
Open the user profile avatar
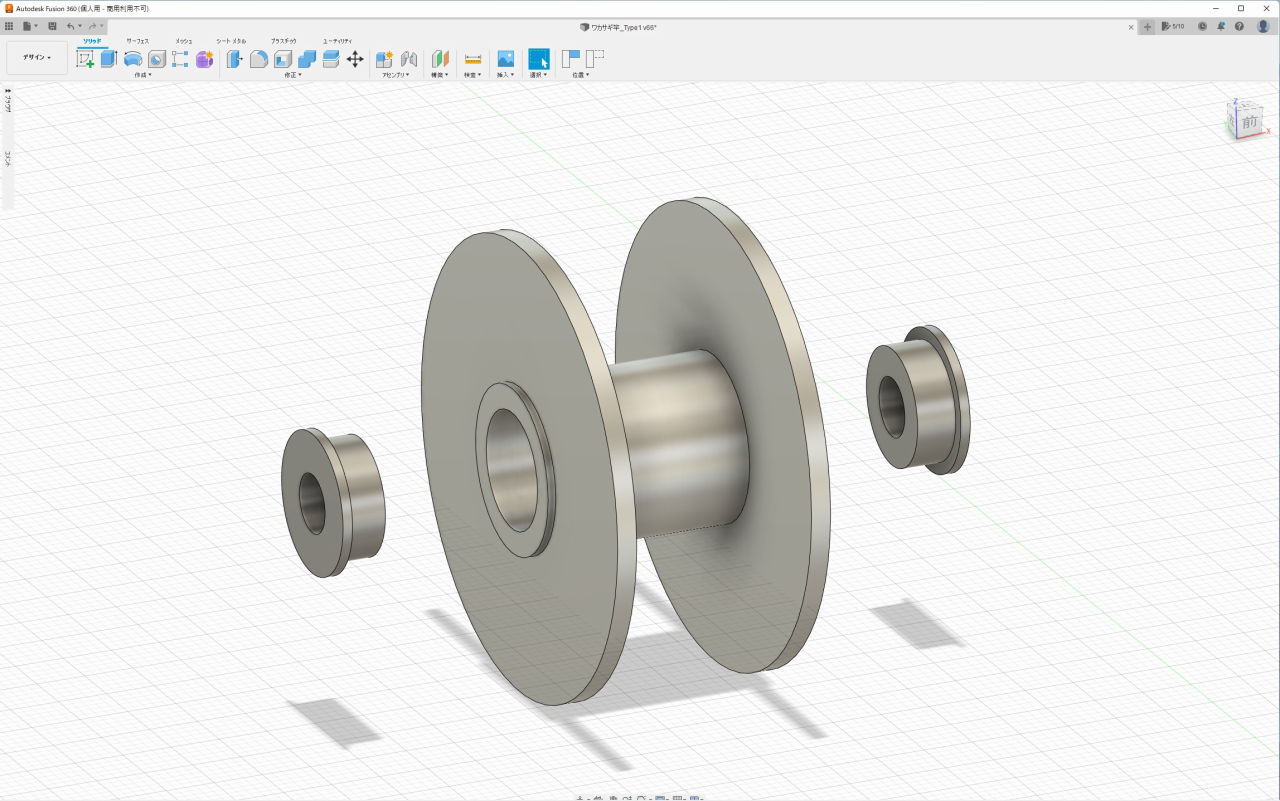[x=1263, y=27]
